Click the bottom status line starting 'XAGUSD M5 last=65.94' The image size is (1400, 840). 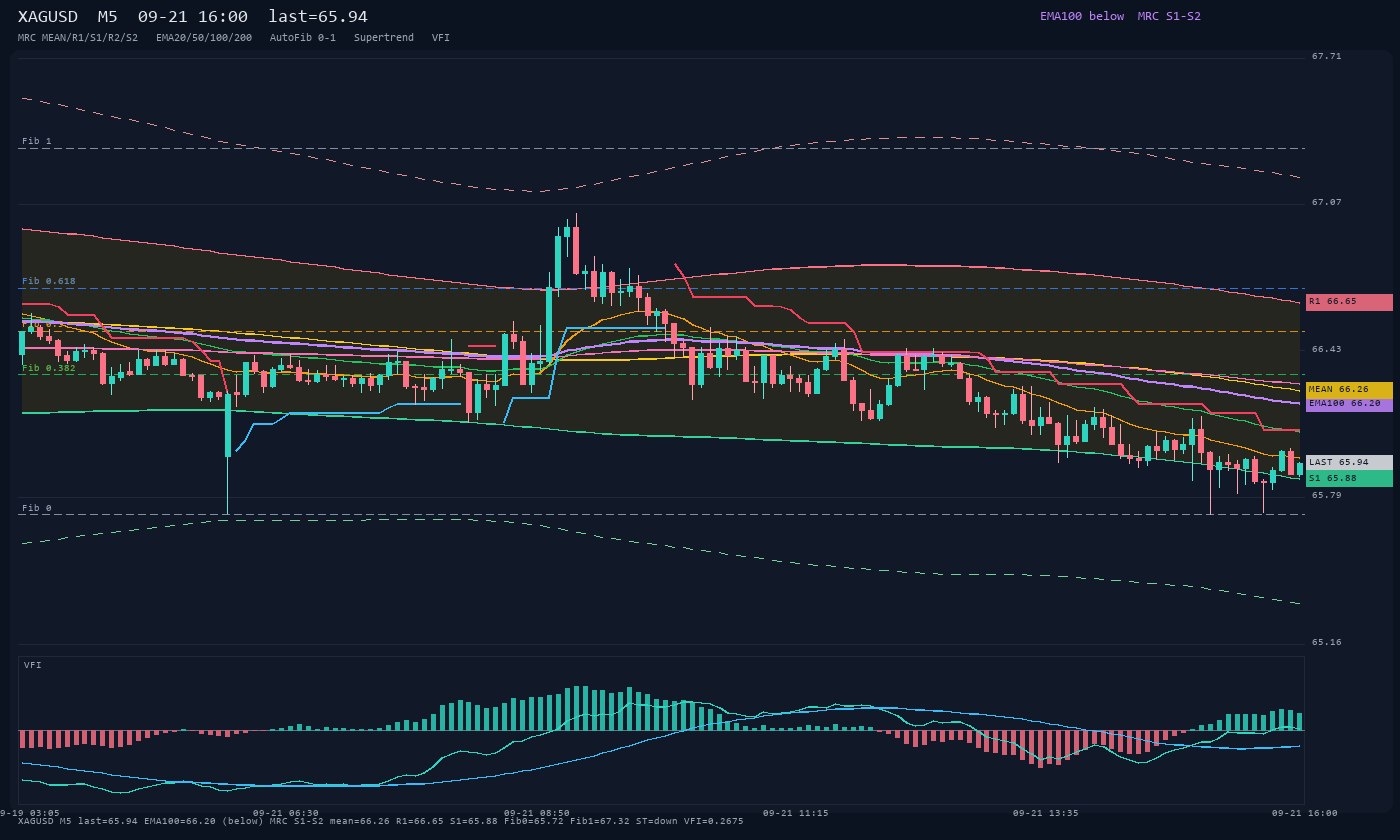(x=381, y=822)
